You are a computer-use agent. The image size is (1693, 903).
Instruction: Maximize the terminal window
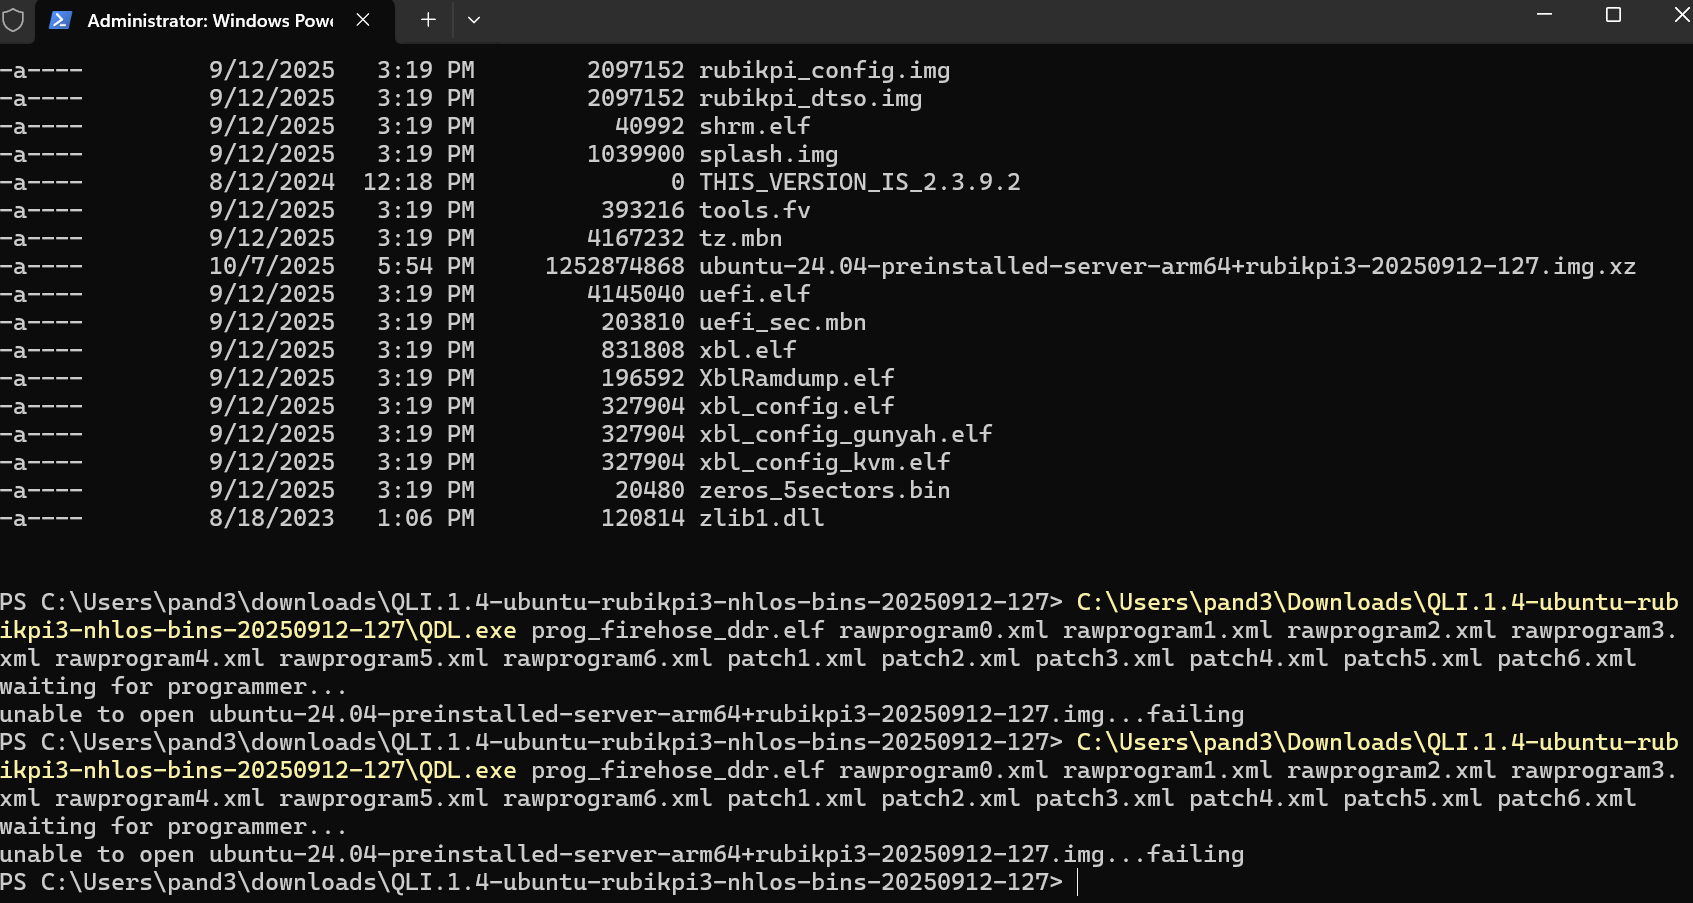pyautogui.click(x=1613, y=15)
